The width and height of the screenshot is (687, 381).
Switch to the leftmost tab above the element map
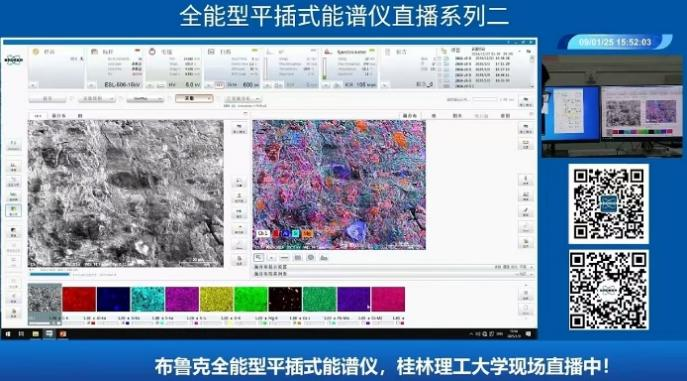point(409,116)
